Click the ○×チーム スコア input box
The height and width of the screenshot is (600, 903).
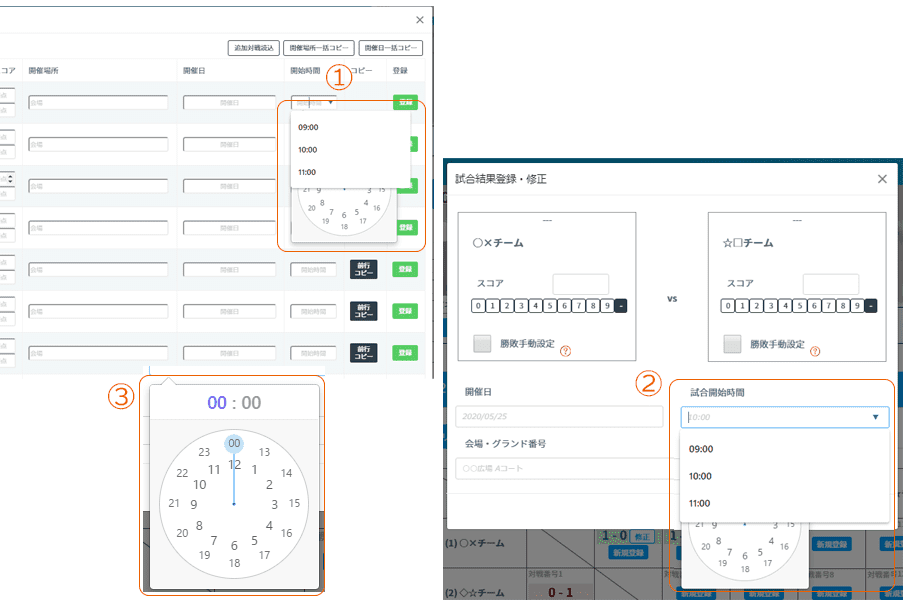[x=580, y=284]
